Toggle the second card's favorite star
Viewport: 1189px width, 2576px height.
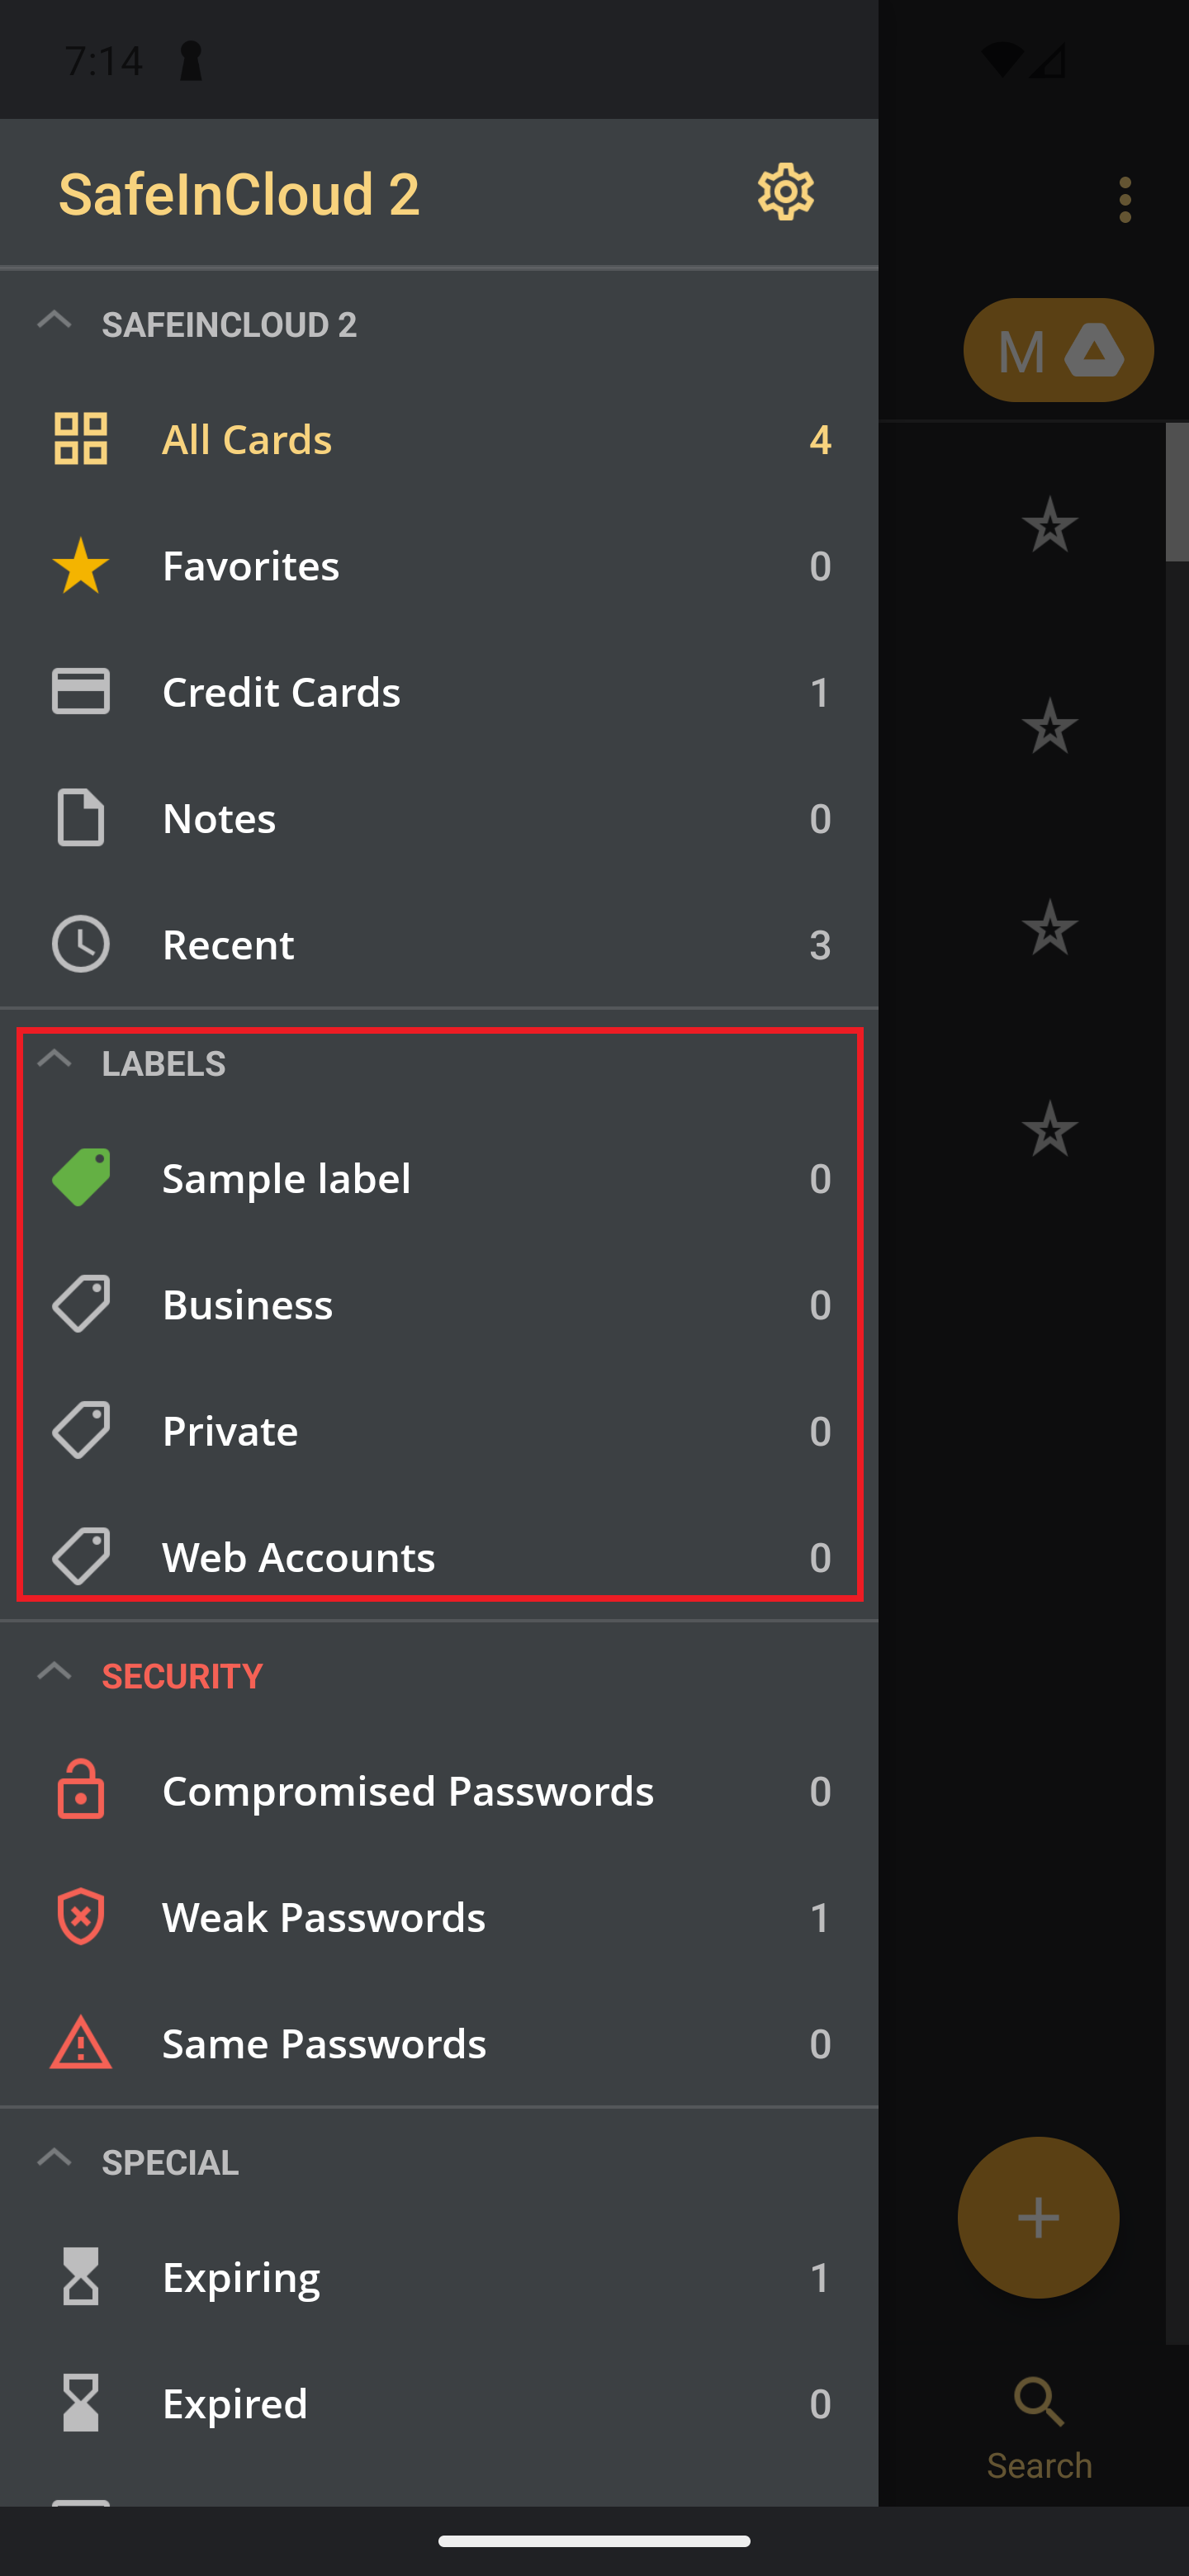1049,726
